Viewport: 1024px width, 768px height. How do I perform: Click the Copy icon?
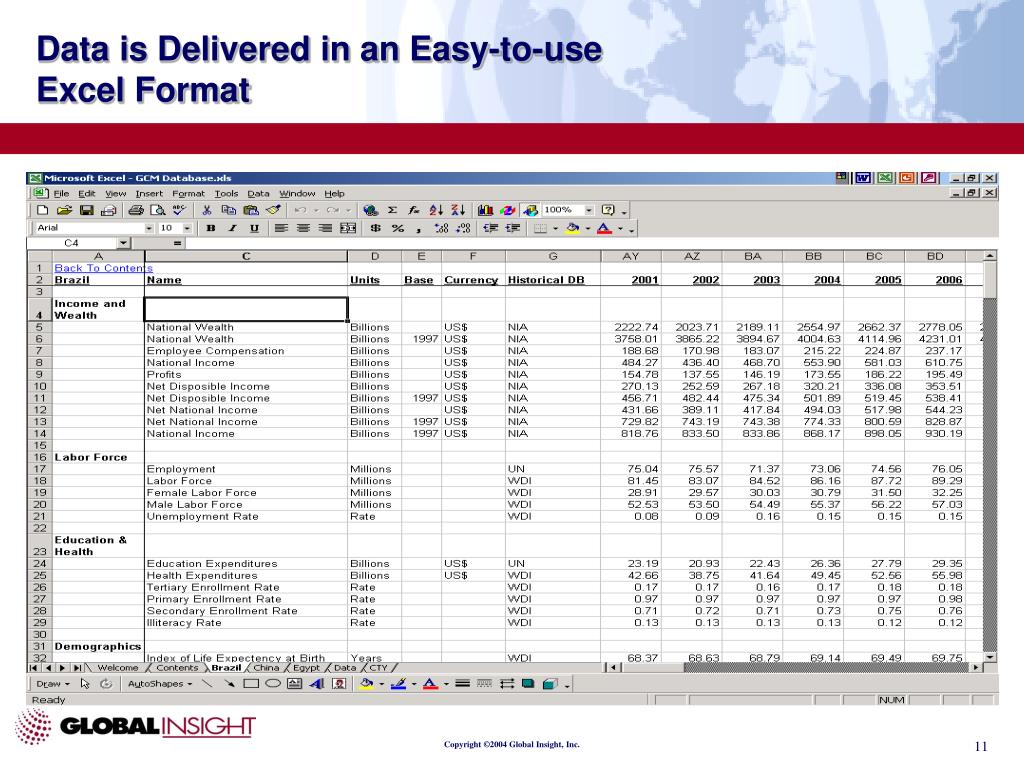click(229, 210)
